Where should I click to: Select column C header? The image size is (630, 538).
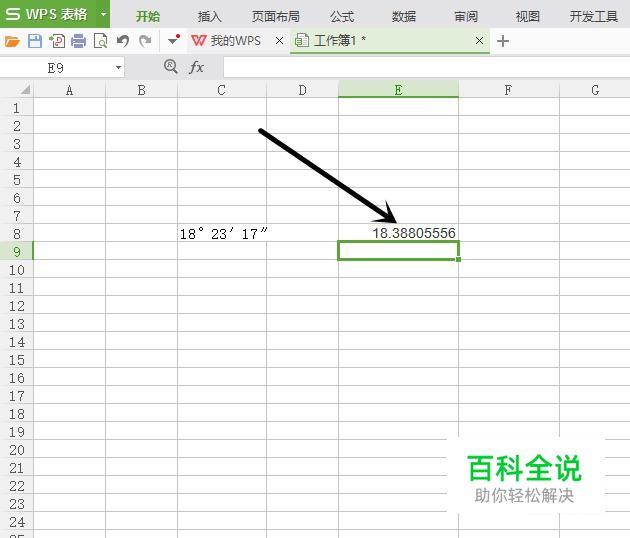(x=221, y=90)
